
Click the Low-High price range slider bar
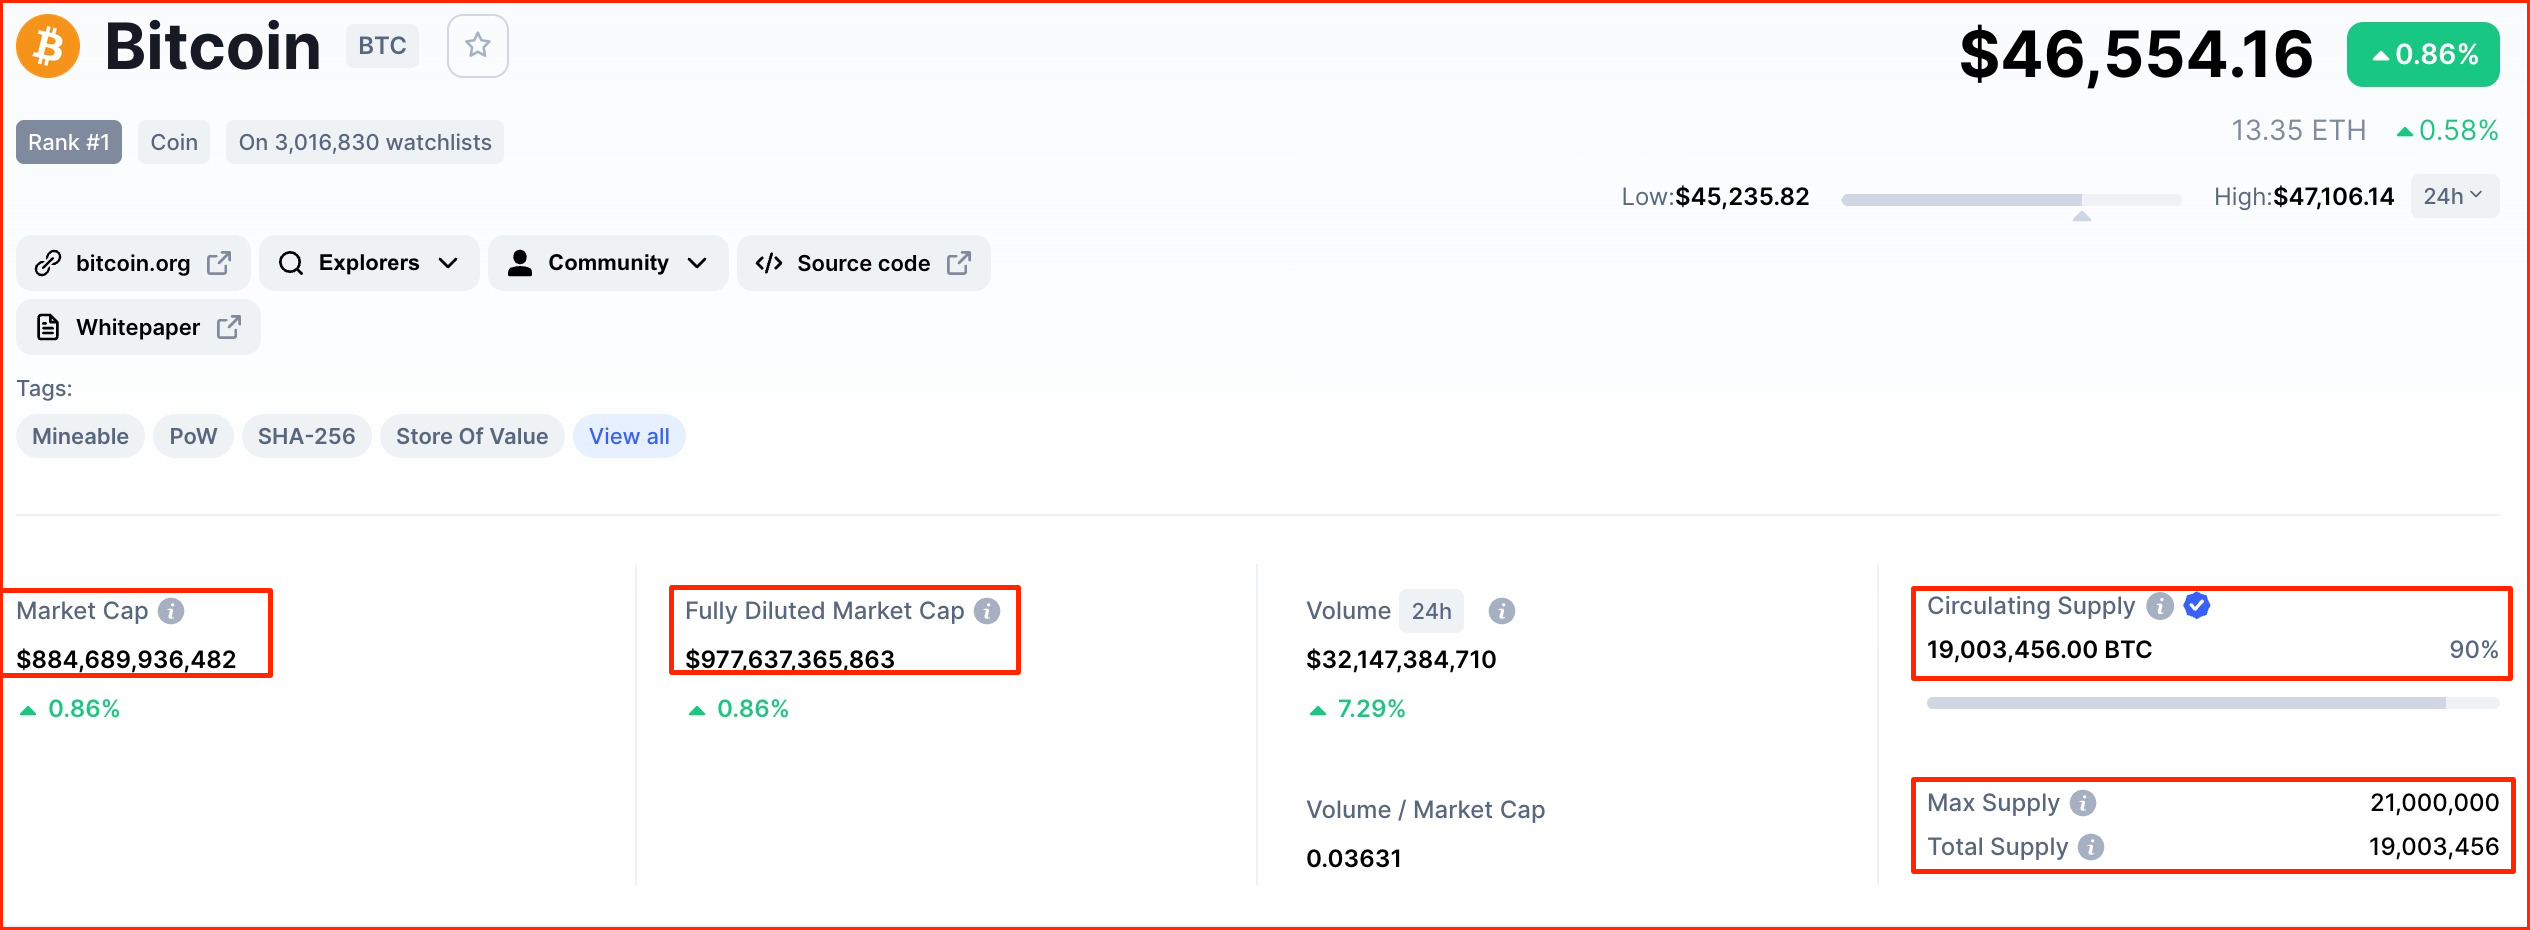coord(2011,200)
